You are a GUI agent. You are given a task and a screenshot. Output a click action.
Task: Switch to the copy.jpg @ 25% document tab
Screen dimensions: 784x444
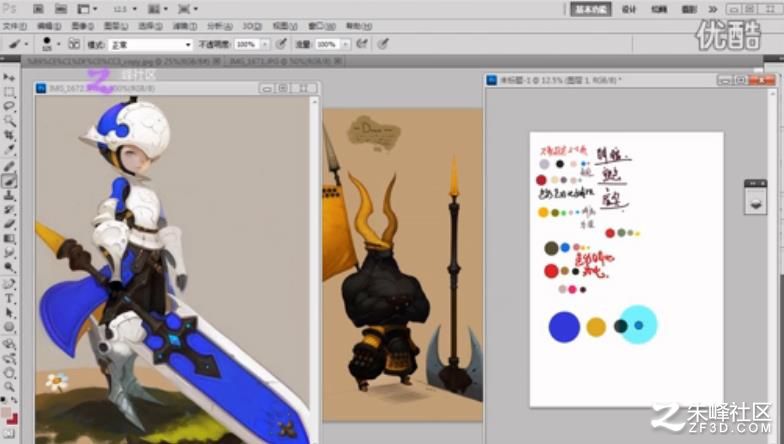click(x=124, y=61)
